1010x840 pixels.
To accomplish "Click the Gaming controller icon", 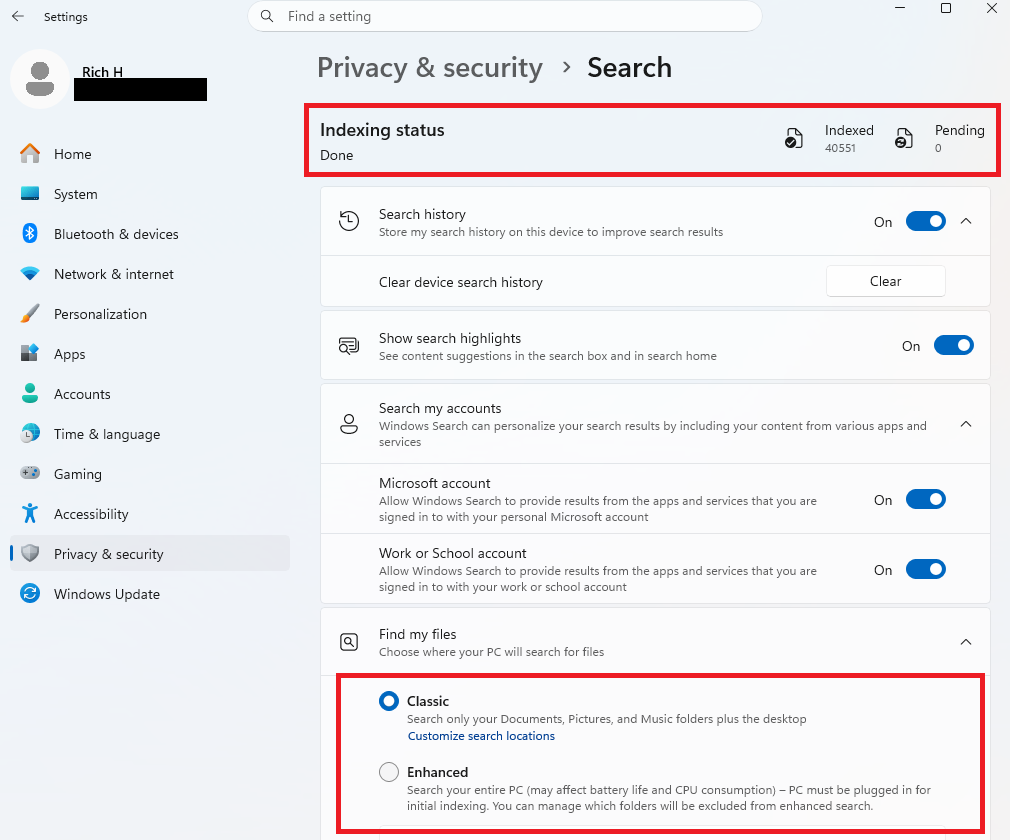I will [30, 473].
